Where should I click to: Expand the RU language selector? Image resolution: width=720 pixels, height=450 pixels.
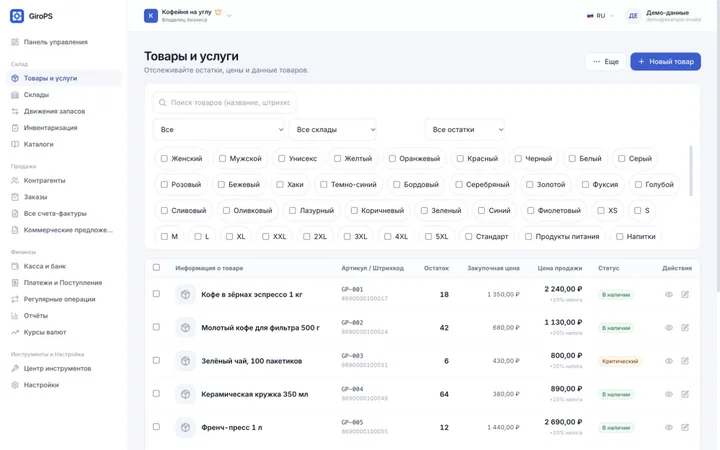(601, 16)
